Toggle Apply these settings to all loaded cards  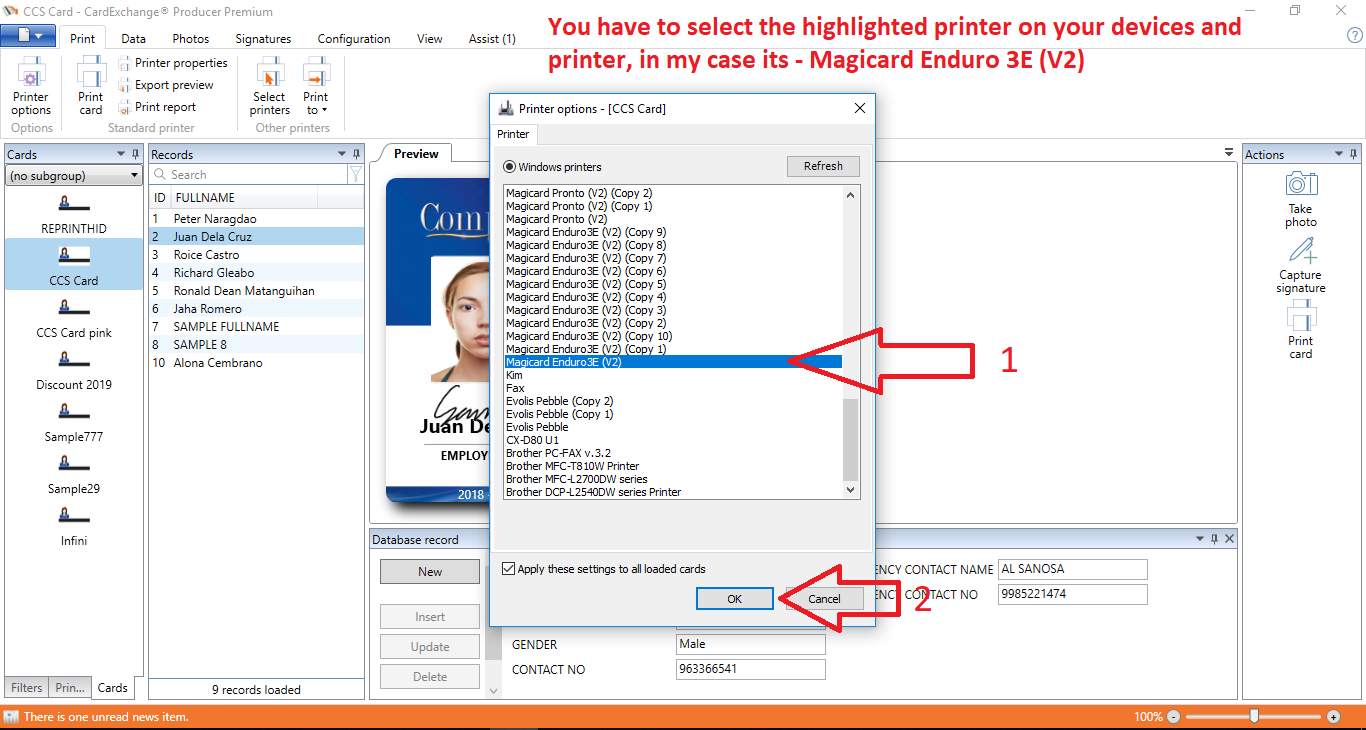pos(509,569)
